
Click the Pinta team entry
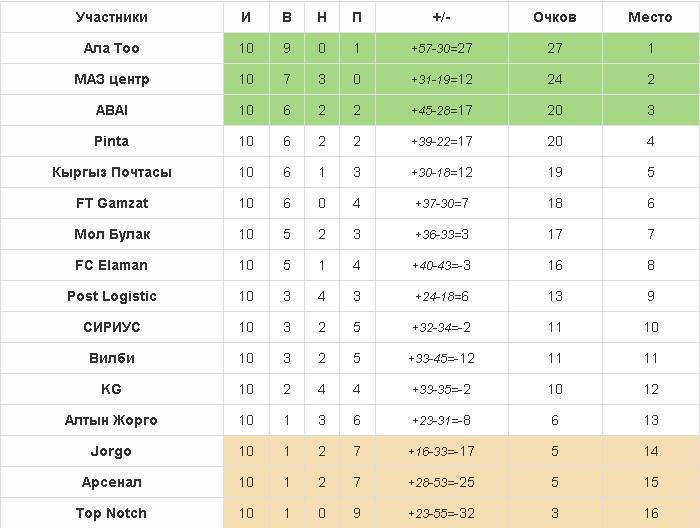pyautogui.click(x=111, y=141)
